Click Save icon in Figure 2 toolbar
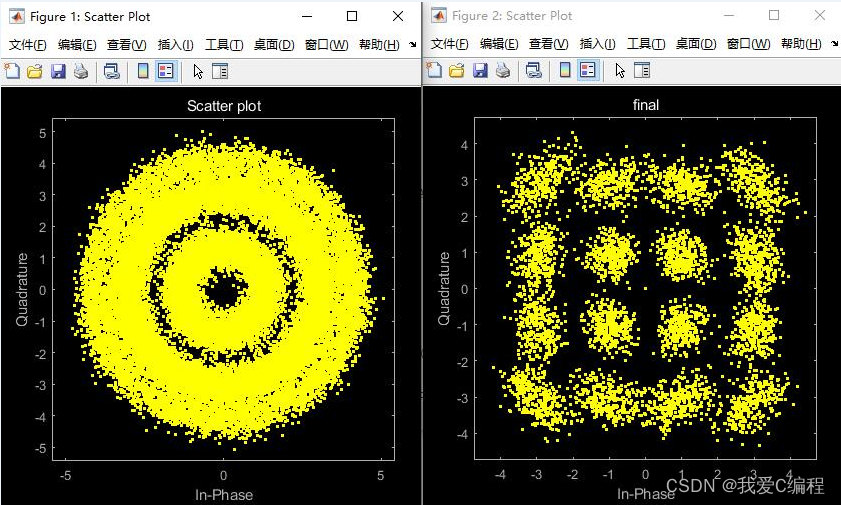 coord(480,70)
